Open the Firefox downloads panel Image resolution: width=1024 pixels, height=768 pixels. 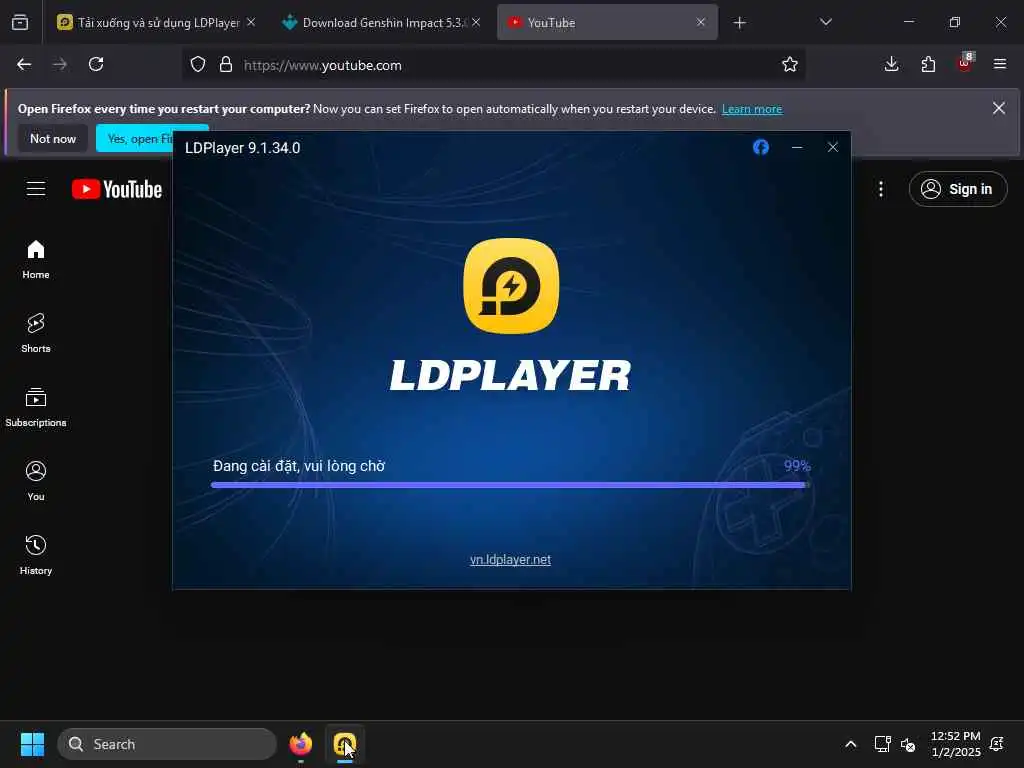pos(891,64)
